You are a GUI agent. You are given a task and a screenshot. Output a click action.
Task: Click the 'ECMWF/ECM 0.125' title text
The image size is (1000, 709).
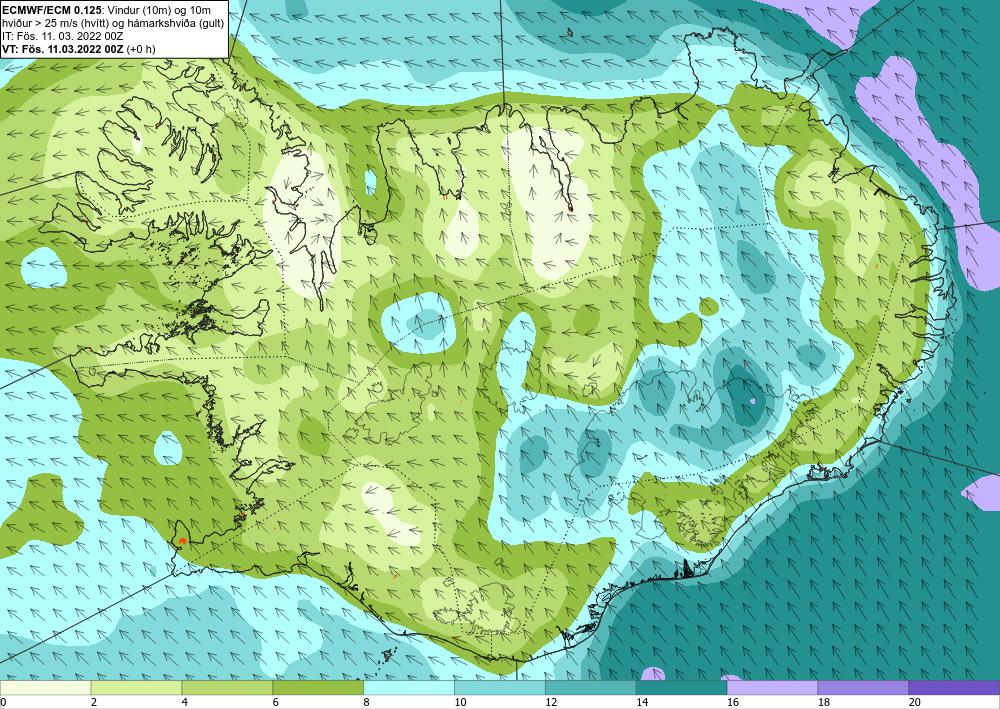pyautogui.click(x=52, y=9)
